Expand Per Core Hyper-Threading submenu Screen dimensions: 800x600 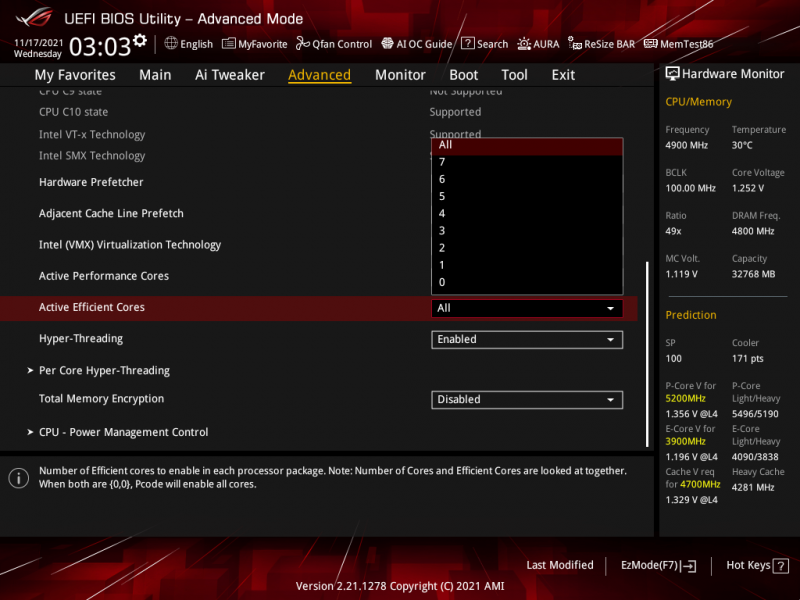[104, 371]
